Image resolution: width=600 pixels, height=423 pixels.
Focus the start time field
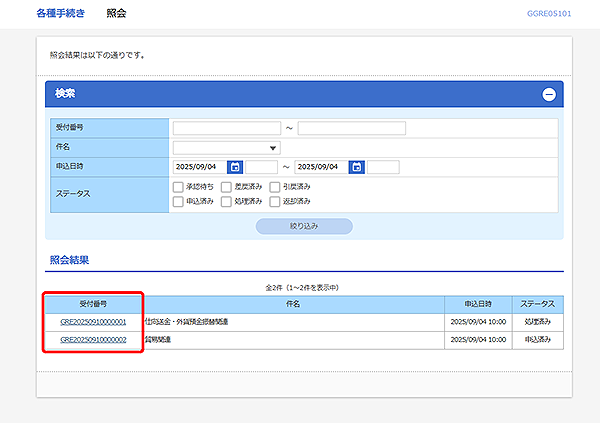pos(261,167)
